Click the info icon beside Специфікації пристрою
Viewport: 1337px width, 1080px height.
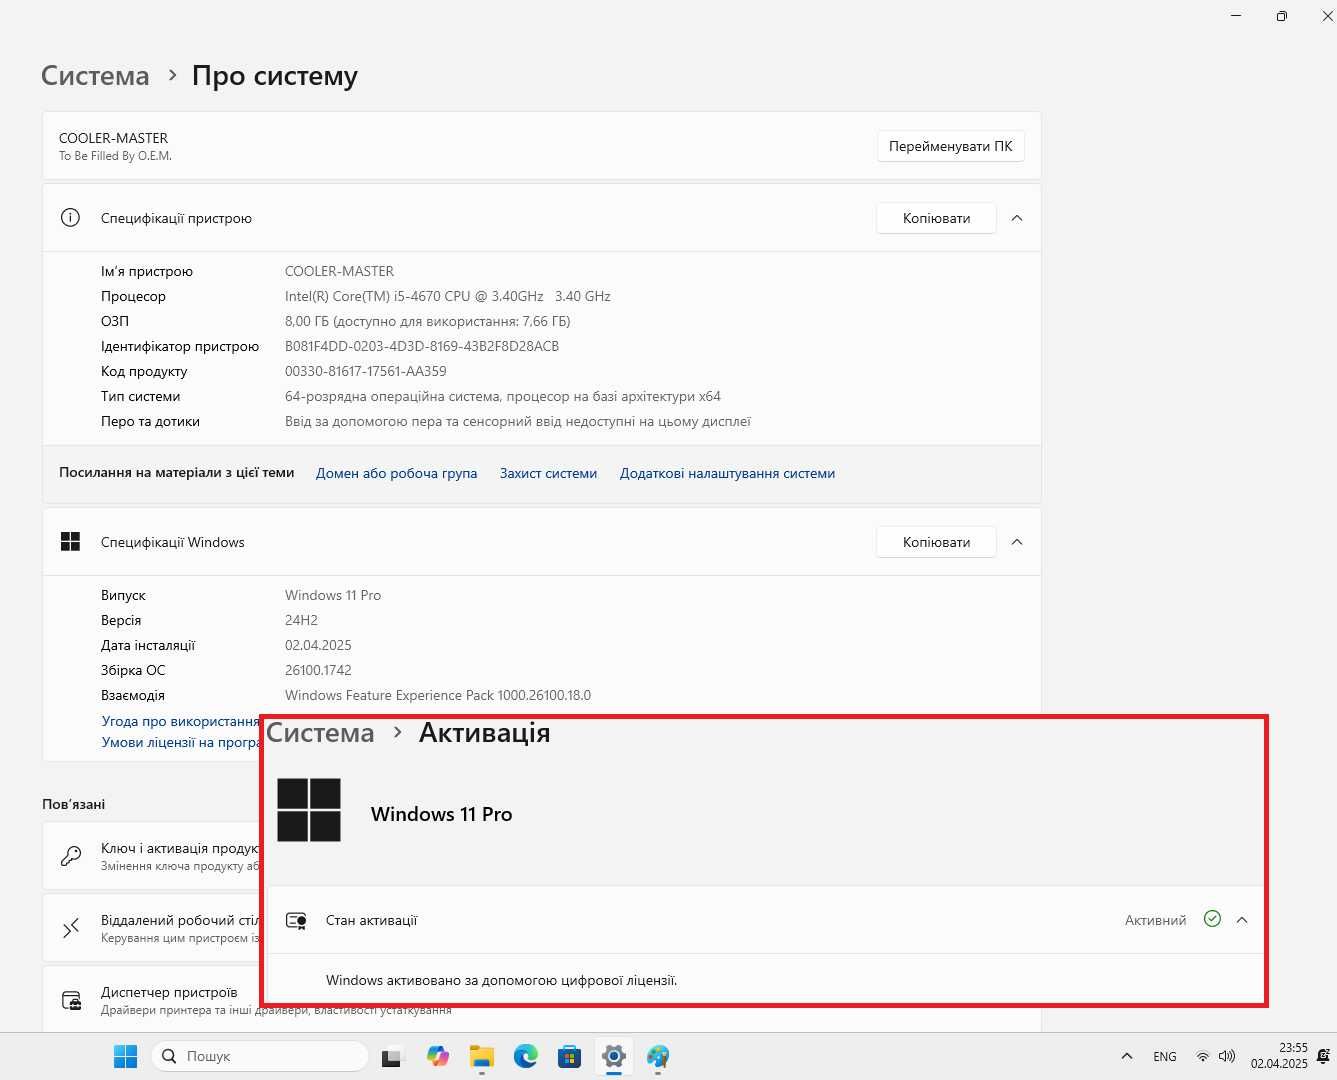click(x=70, y=218)
